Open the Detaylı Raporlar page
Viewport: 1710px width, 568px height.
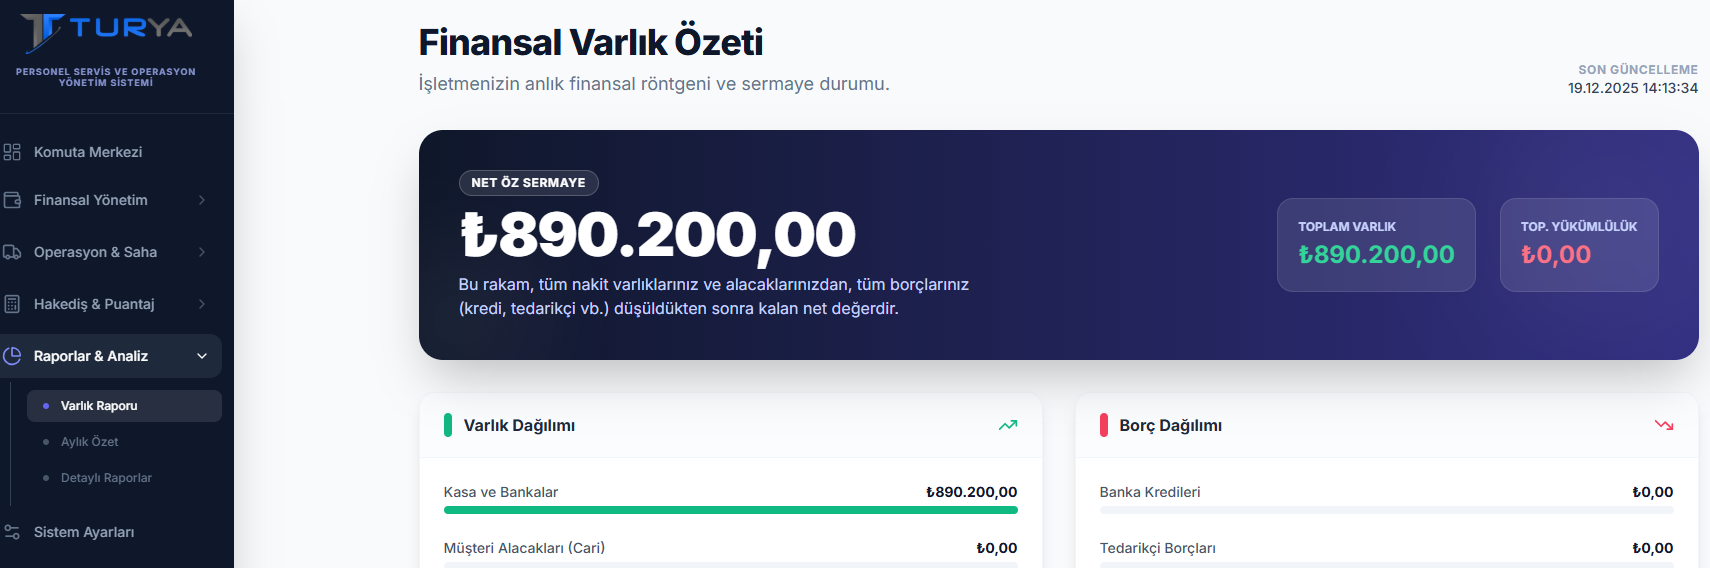tap(106, 478)
